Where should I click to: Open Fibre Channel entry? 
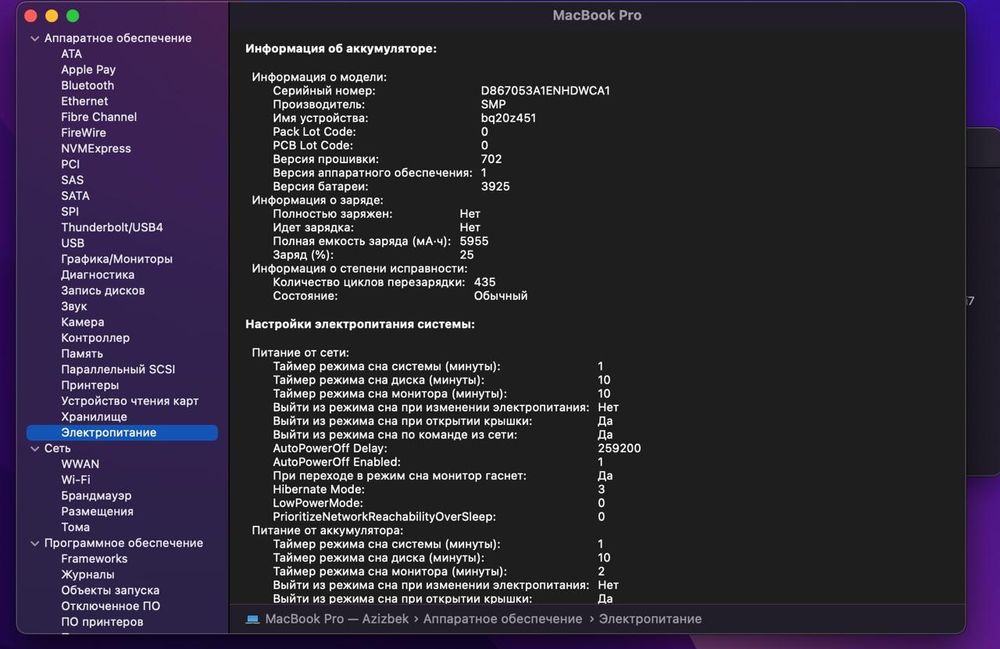[x=99, y=117]
